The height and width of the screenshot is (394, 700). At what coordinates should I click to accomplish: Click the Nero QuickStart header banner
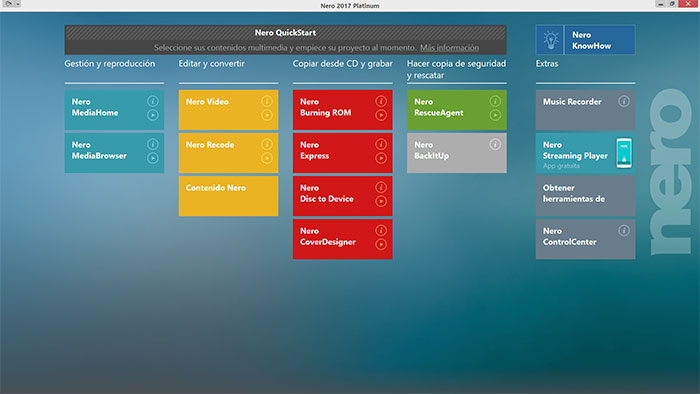[x=285, y=40]
